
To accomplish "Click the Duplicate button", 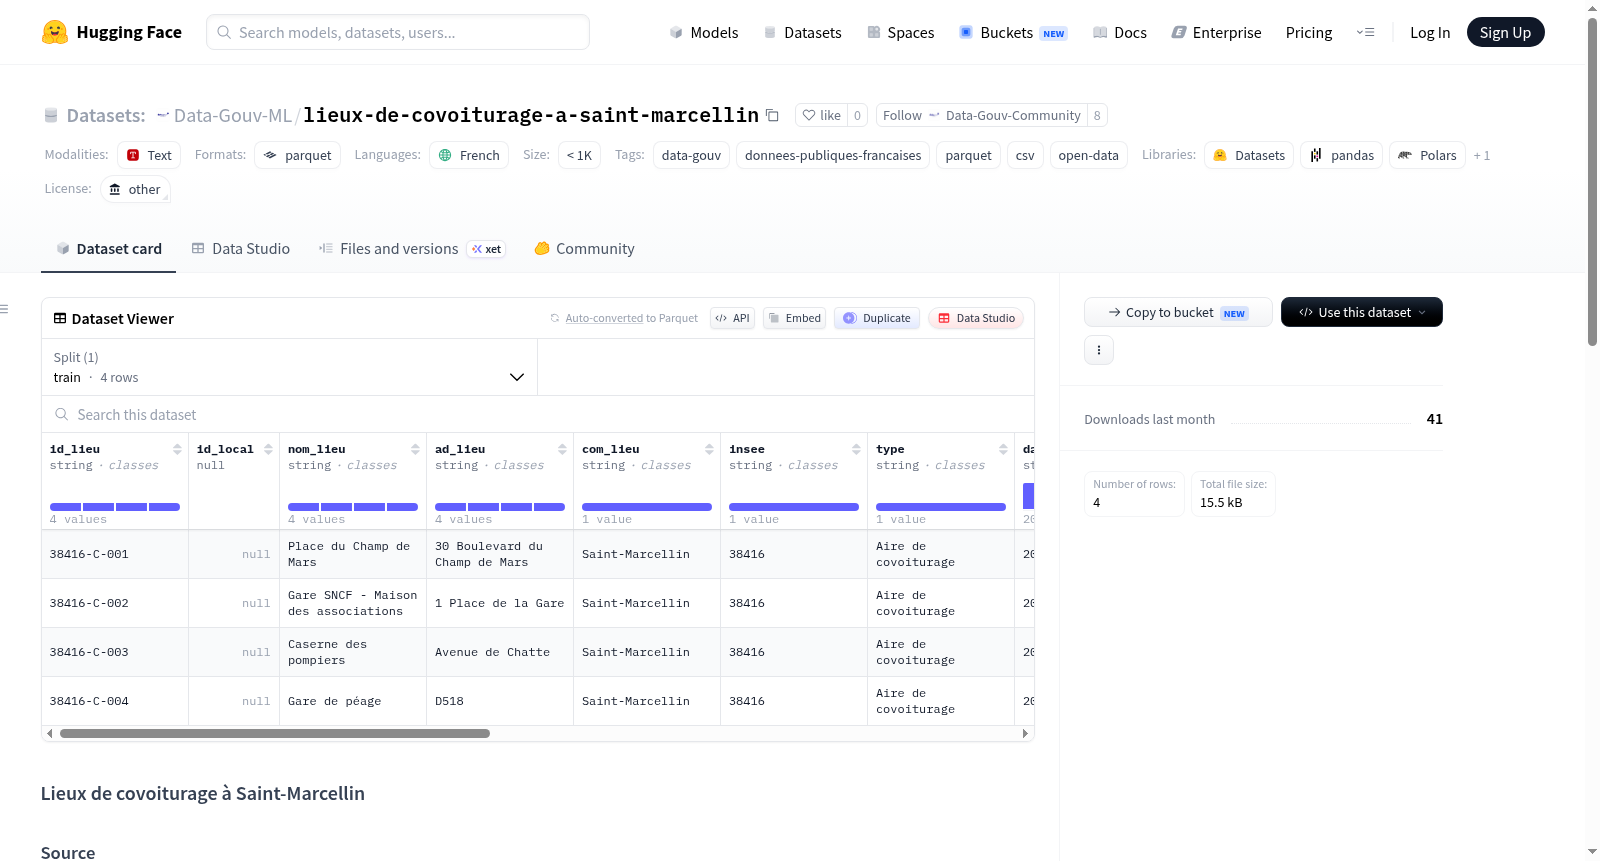I will pyautogui.click(x=877, y=318).
